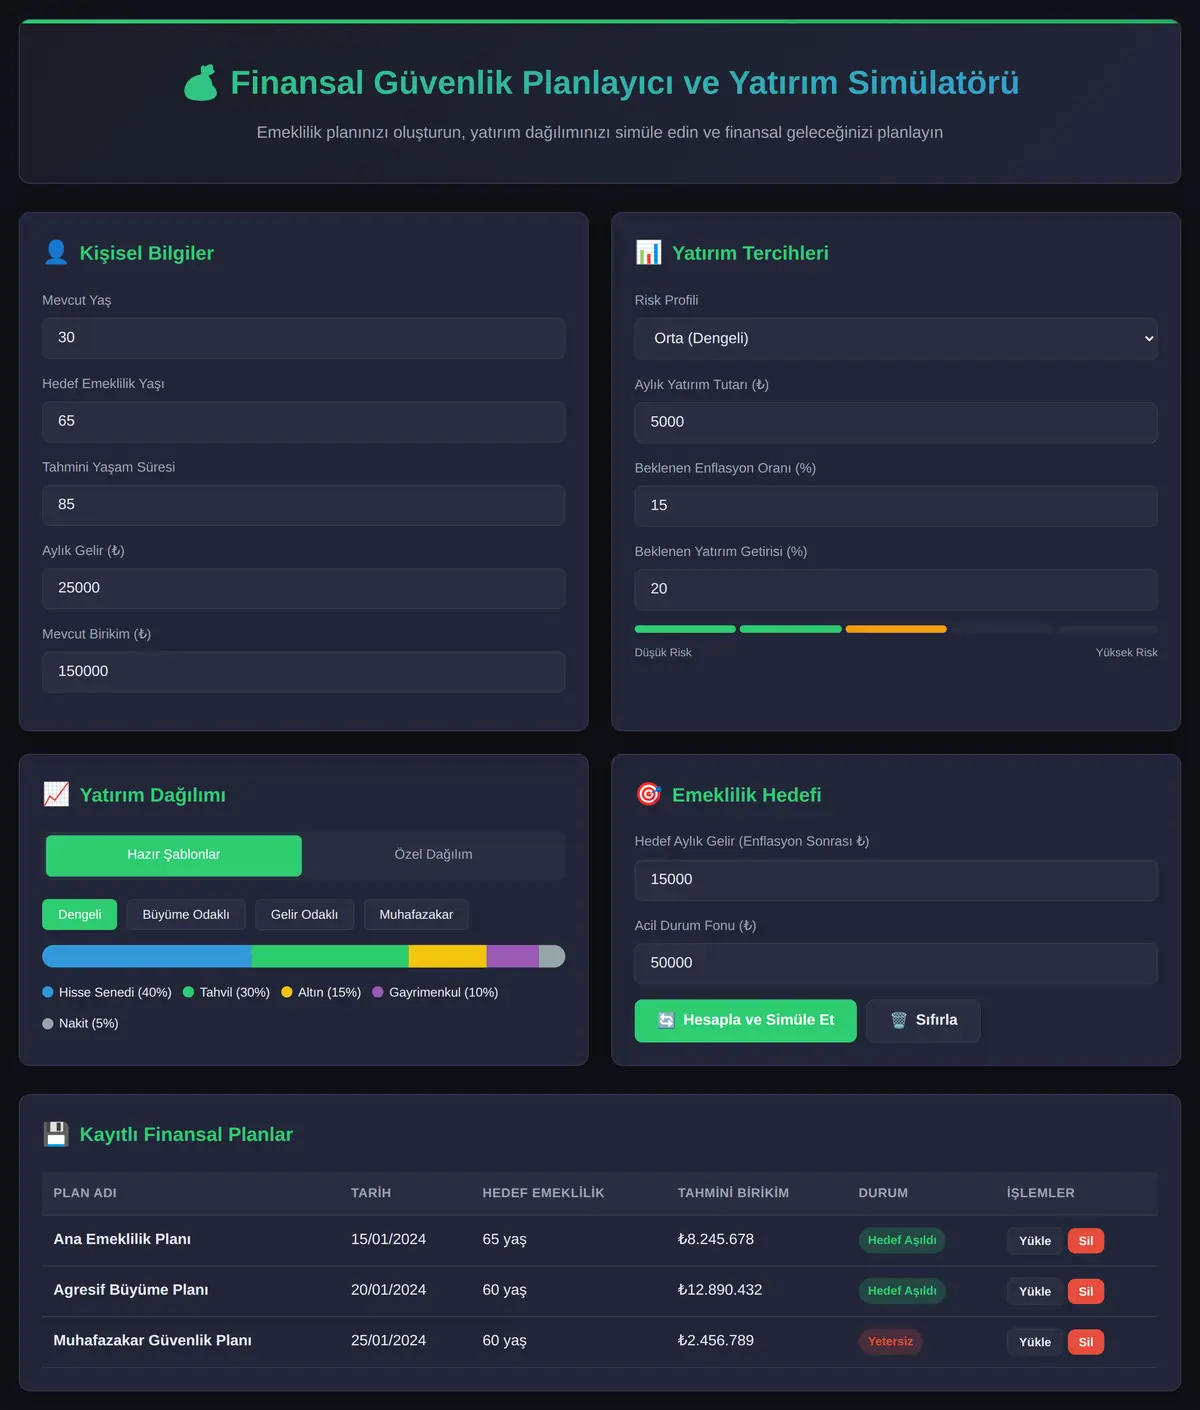Click the purple Gayrimenkul allocation segment
The width and height of the screenshot is (1200, 1410).
(x=513, y=956)
